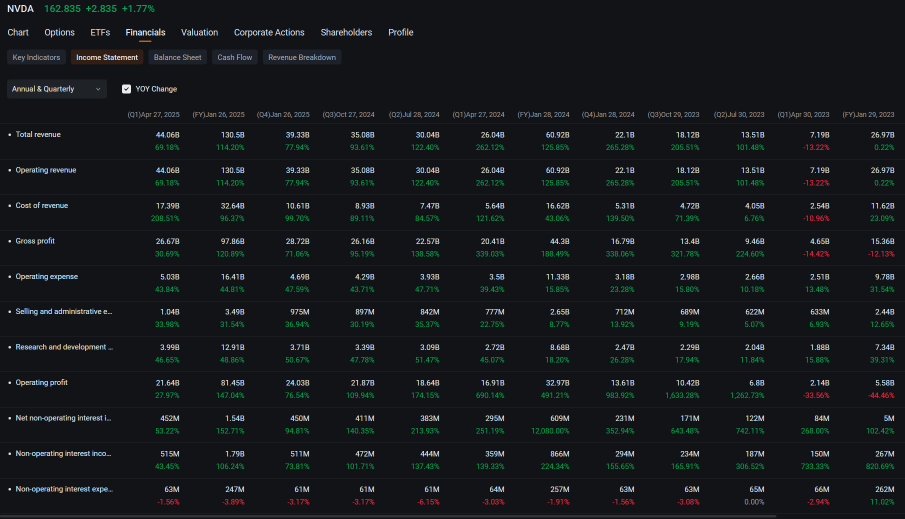Click the 1,633.28% operating profit change
The width and height of the screenshot is (905, 519).
[x=682, y=395]
